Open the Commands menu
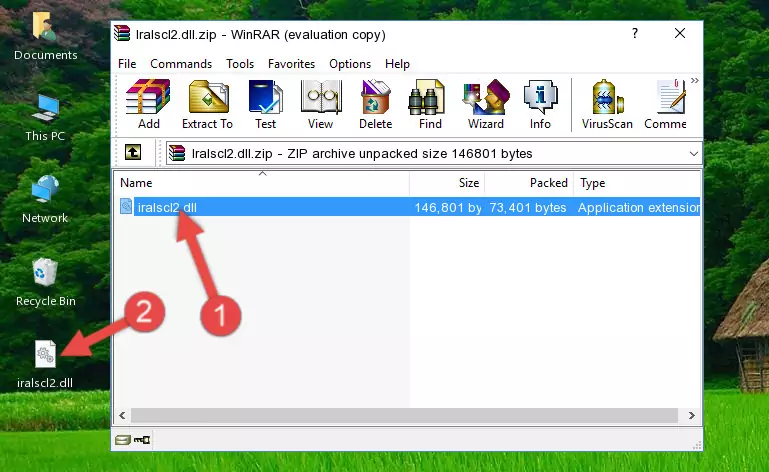The width and height of the screenshot is (769, 472). click(181, 64)
